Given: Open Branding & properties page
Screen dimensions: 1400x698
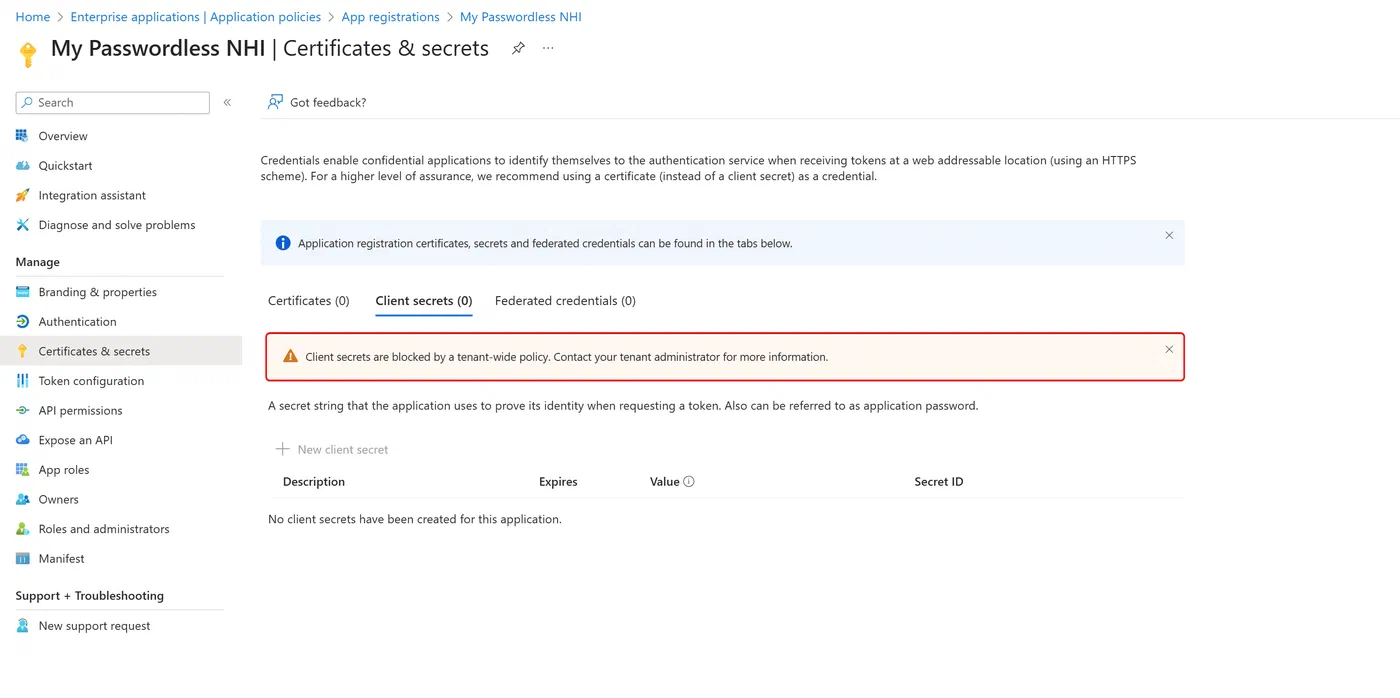Looking at the screenshot, I should 98,292.
